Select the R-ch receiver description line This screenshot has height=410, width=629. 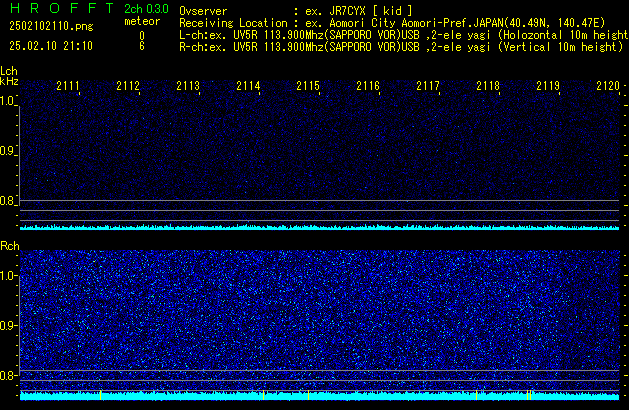tap(401, 47)
